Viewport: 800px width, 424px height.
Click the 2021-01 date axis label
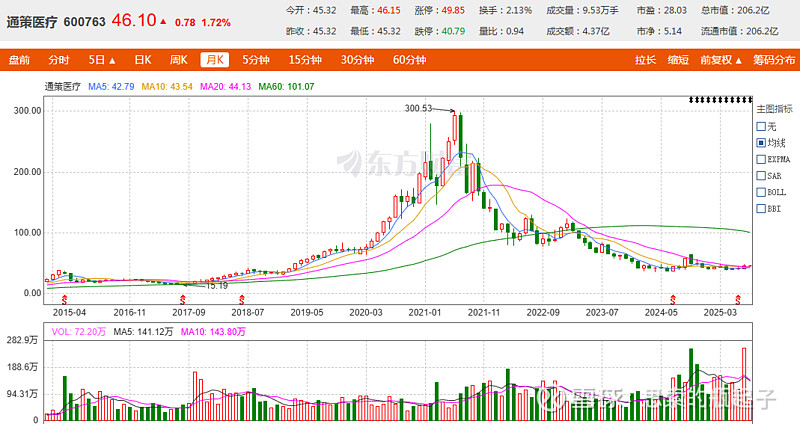point(424,312)
